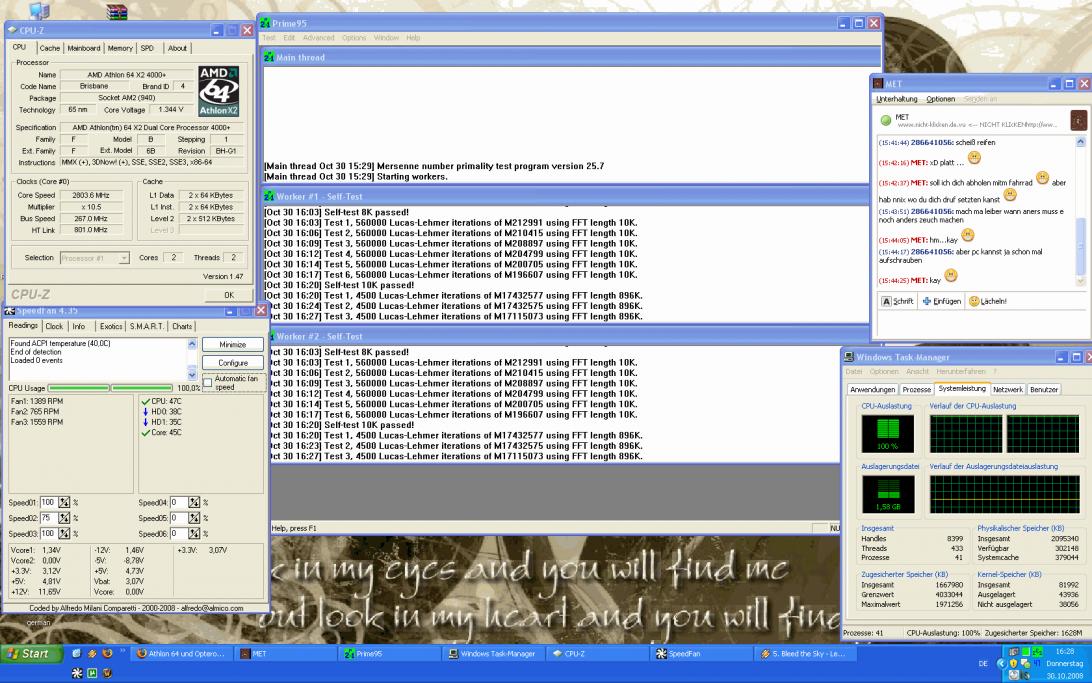
Task: Click Speed06 up/down spinner in SpeedFan
Action: [194, 533]
